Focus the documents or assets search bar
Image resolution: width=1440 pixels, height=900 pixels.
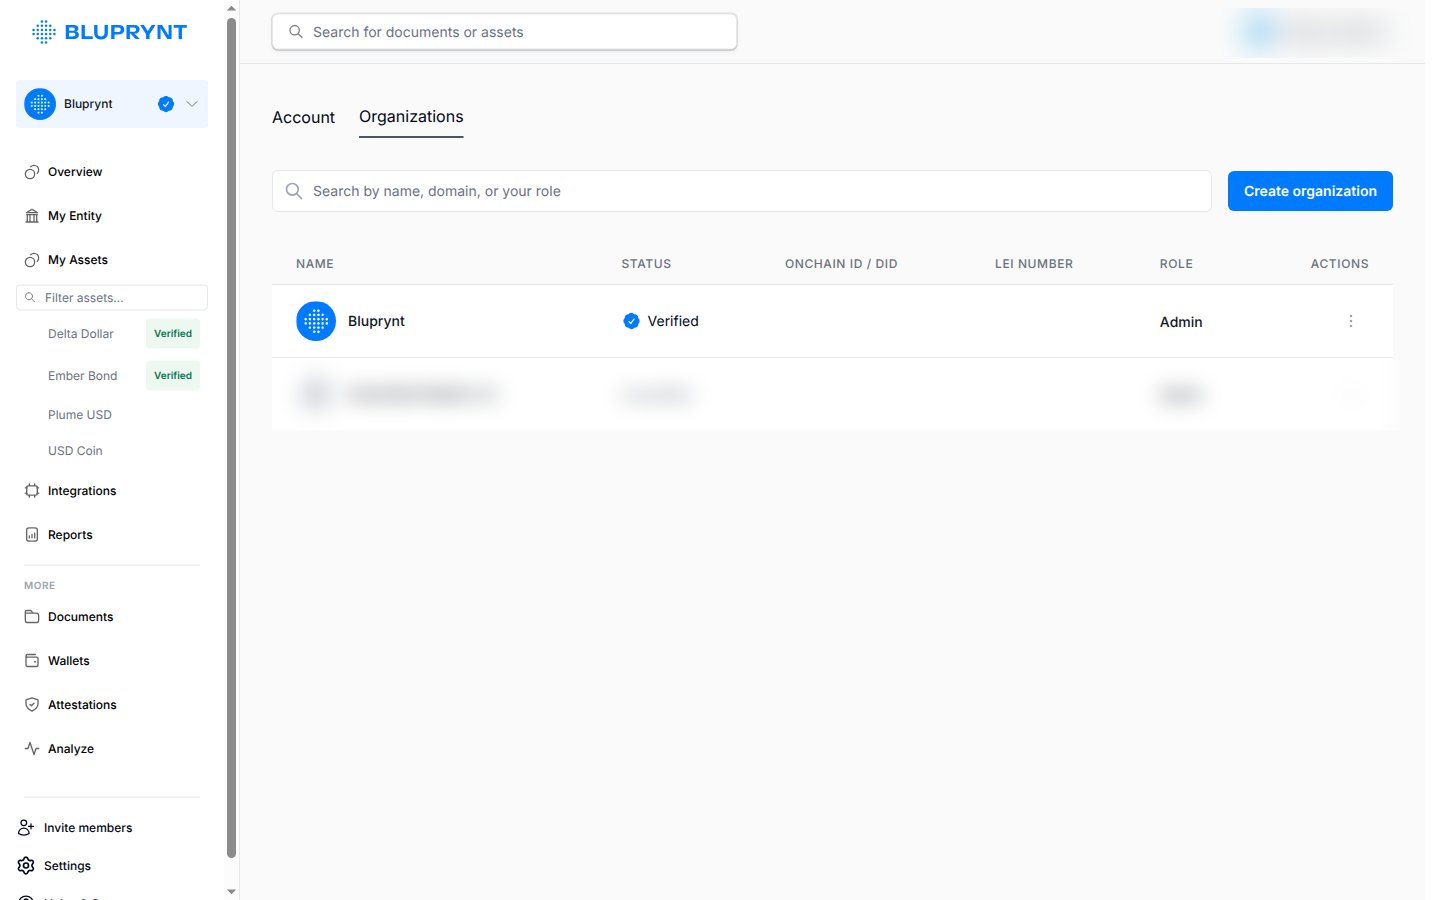click(504, 32)
